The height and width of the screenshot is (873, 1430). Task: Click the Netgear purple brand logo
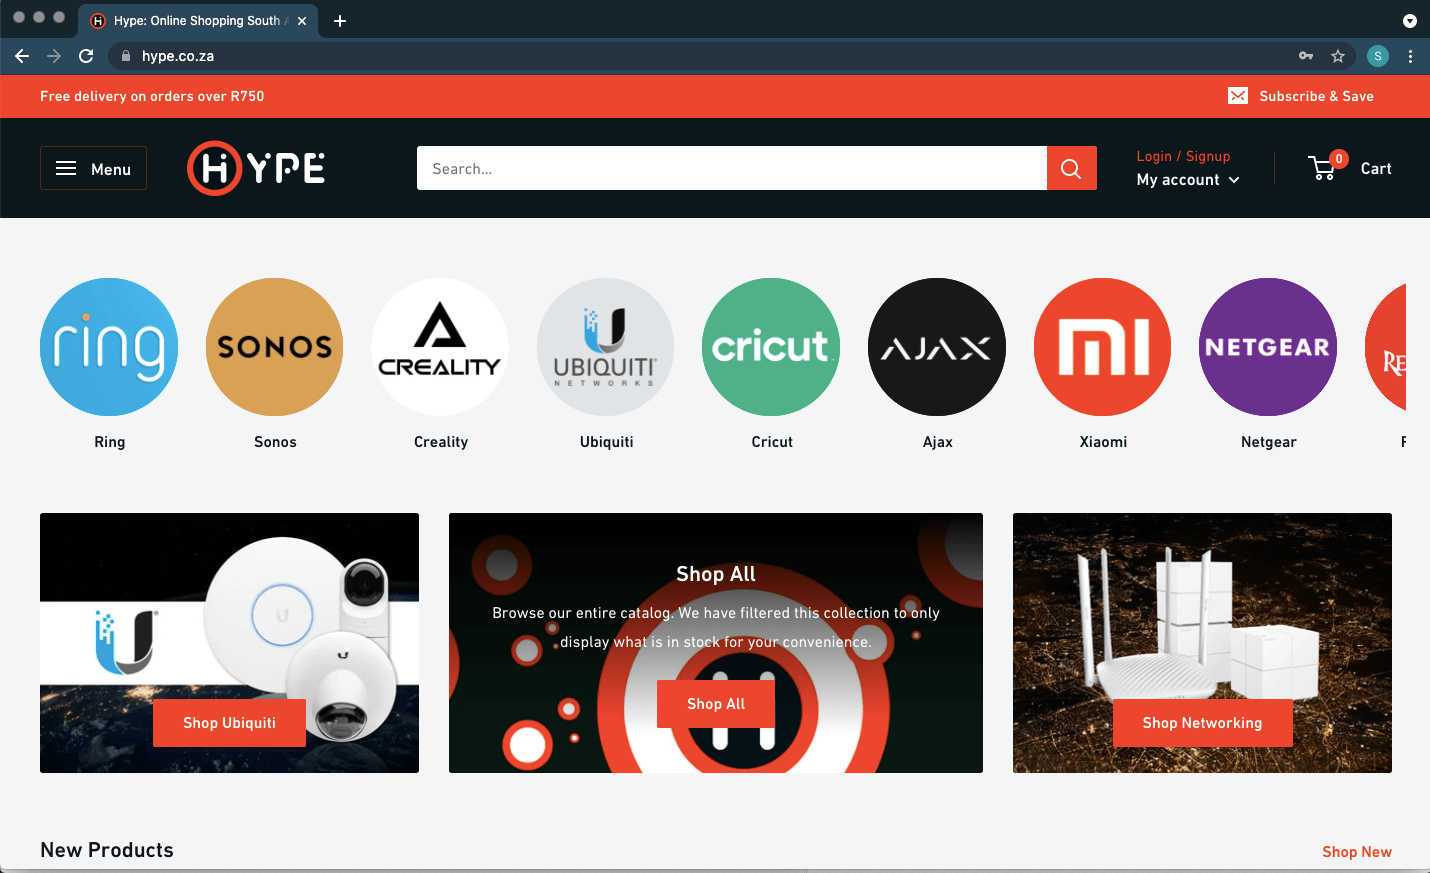pos(1267,347)
